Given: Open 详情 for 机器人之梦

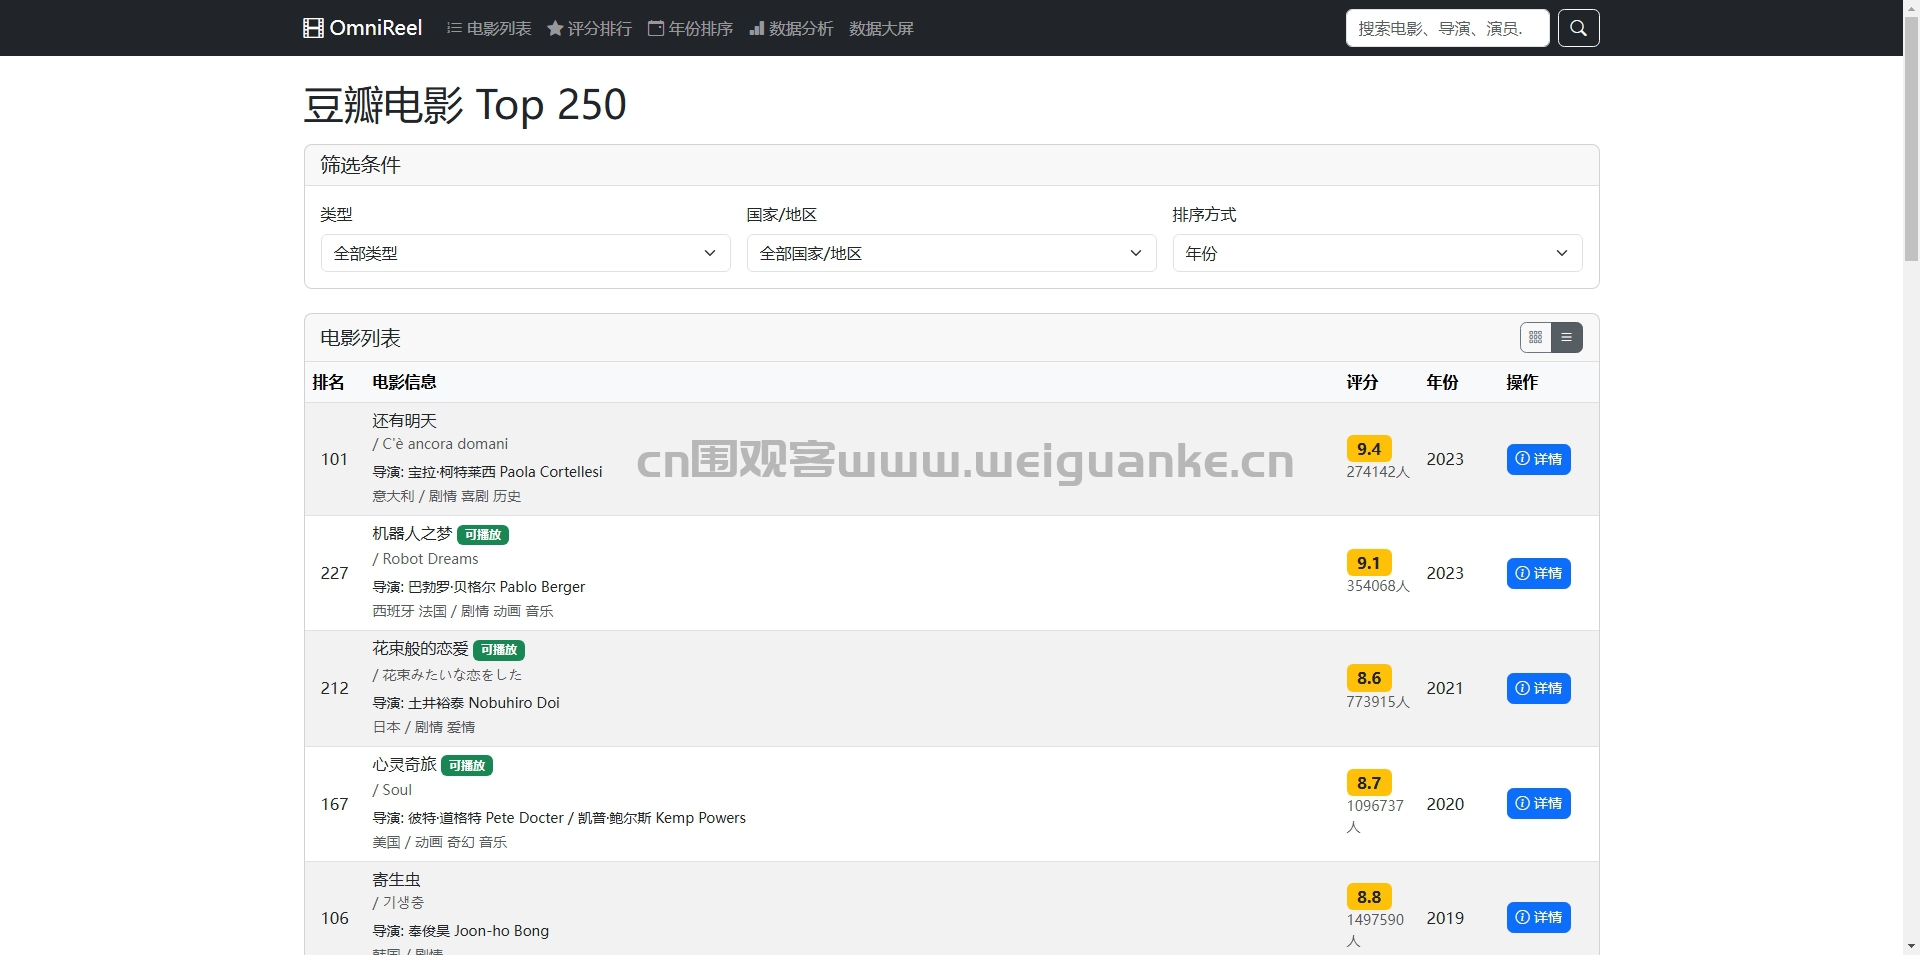Looking at the screenshot, I should (x=1538, y=573).
